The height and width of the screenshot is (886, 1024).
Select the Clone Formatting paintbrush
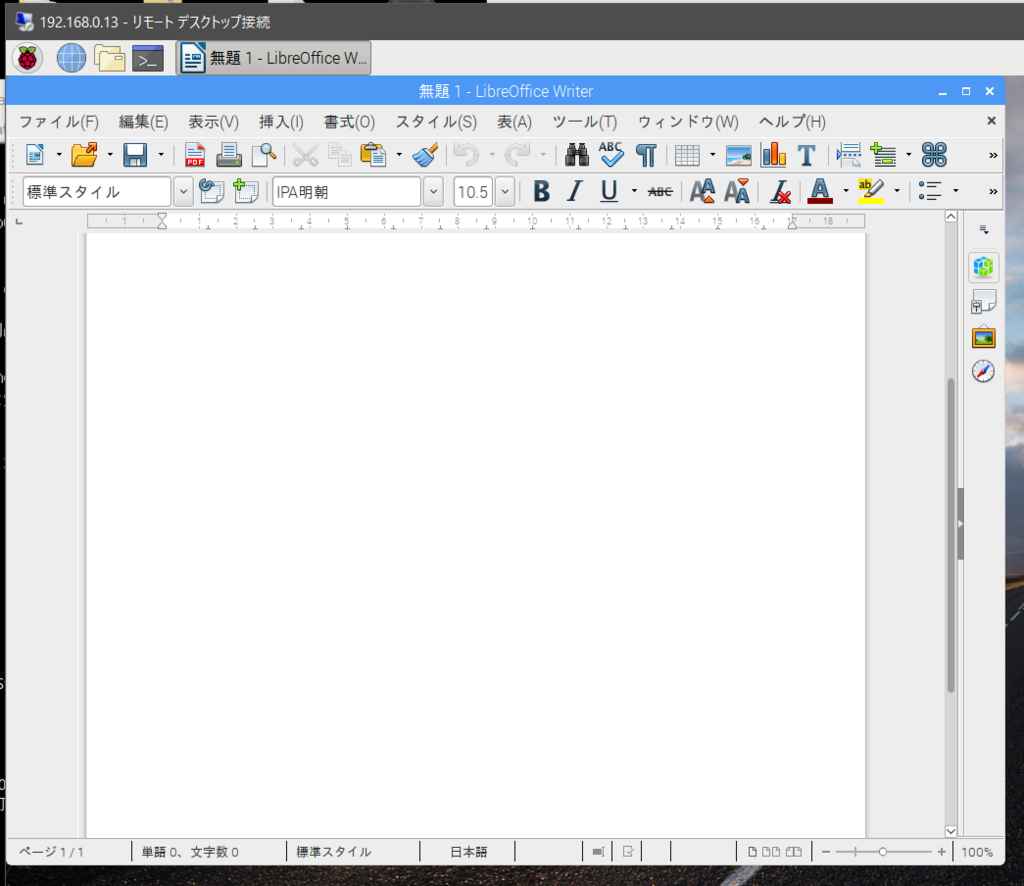[x=426, y=155]
